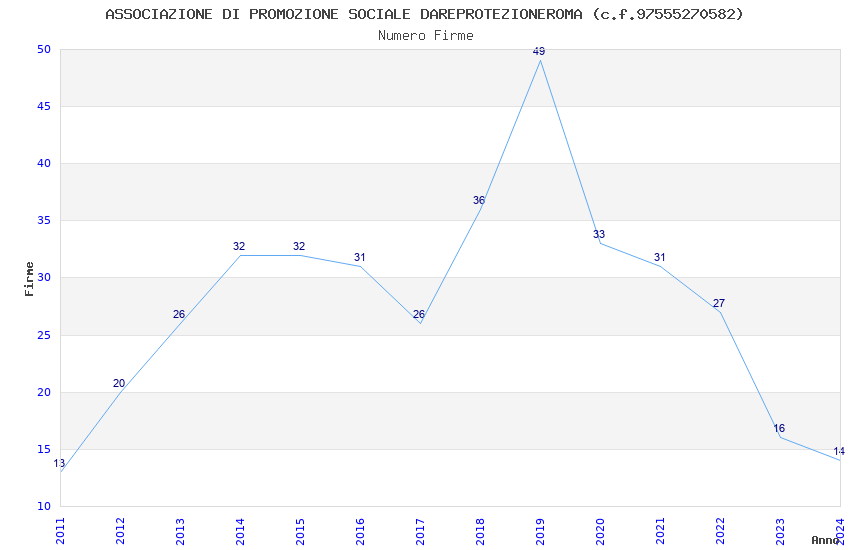
Task: Click the Firme y-axis label
Action: pyautogui.click(x=29, y=279)
